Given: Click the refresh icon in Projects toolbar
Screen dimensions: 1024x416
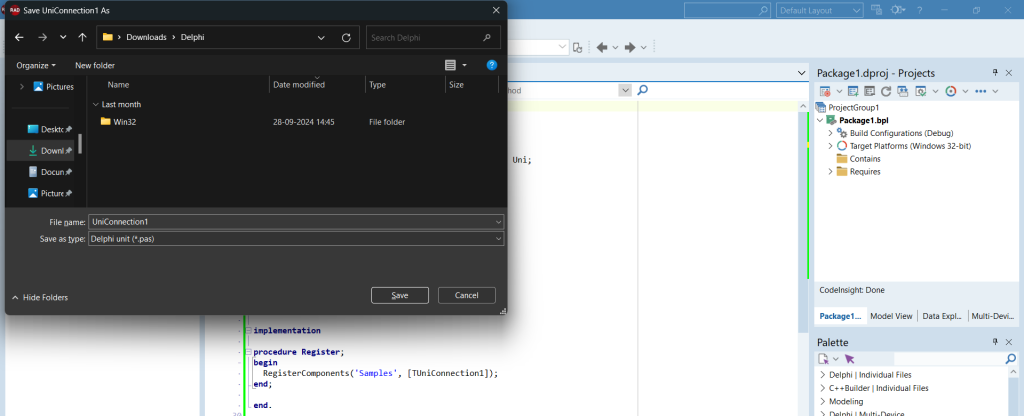Looking at the screenshot, I should coord(886,91).
